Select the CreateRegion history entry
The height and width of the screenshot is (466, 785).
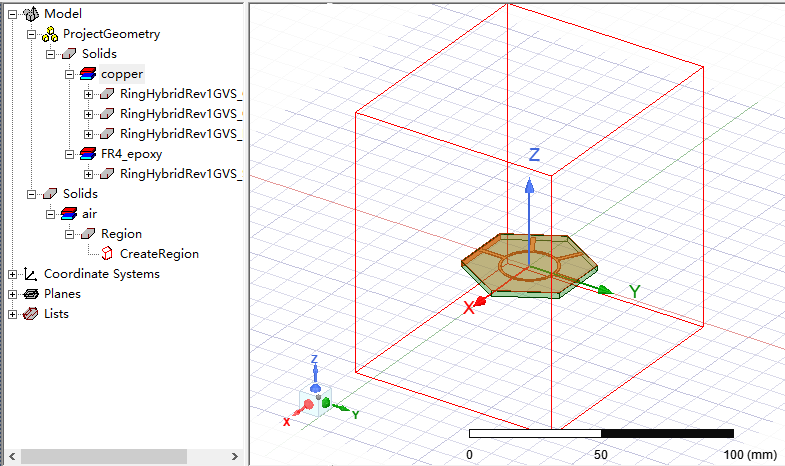[159, 254]
